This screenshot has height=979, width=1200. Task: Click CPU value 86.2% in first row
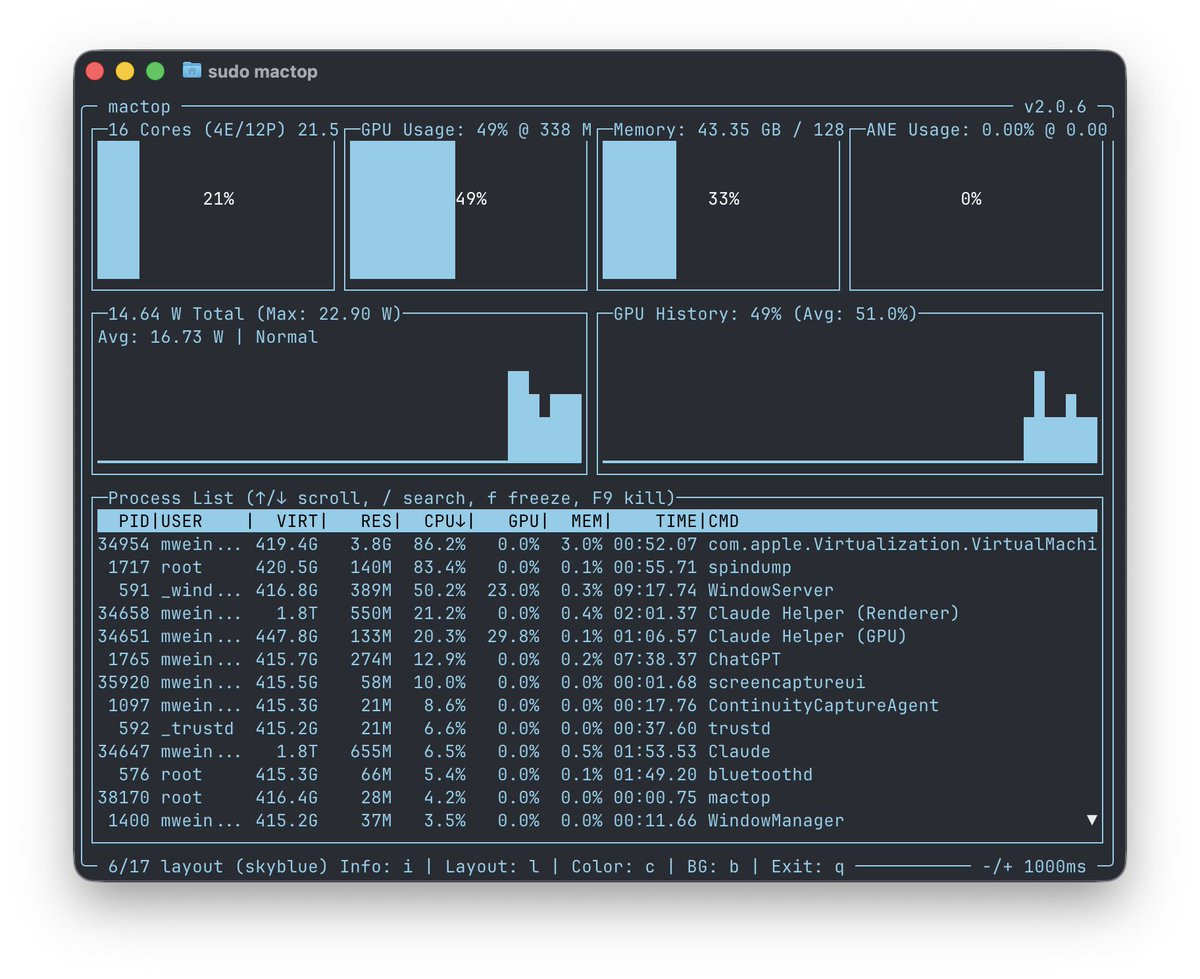pos(440,544)
